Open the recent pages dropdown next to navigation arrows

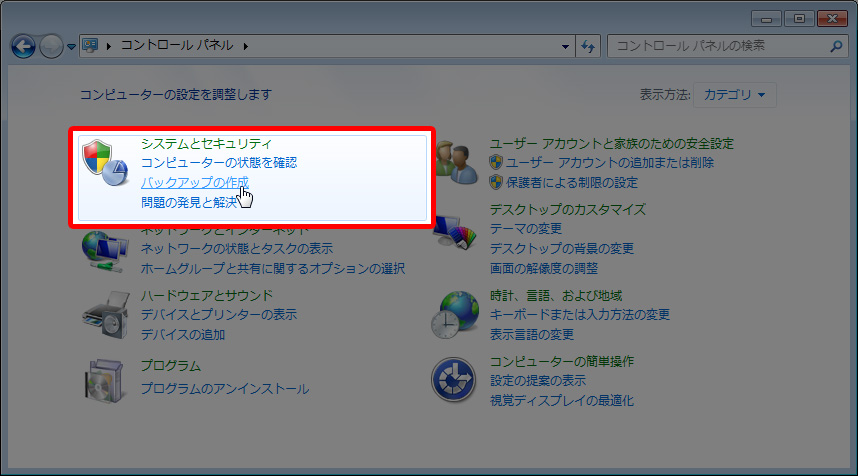(72, 46)
